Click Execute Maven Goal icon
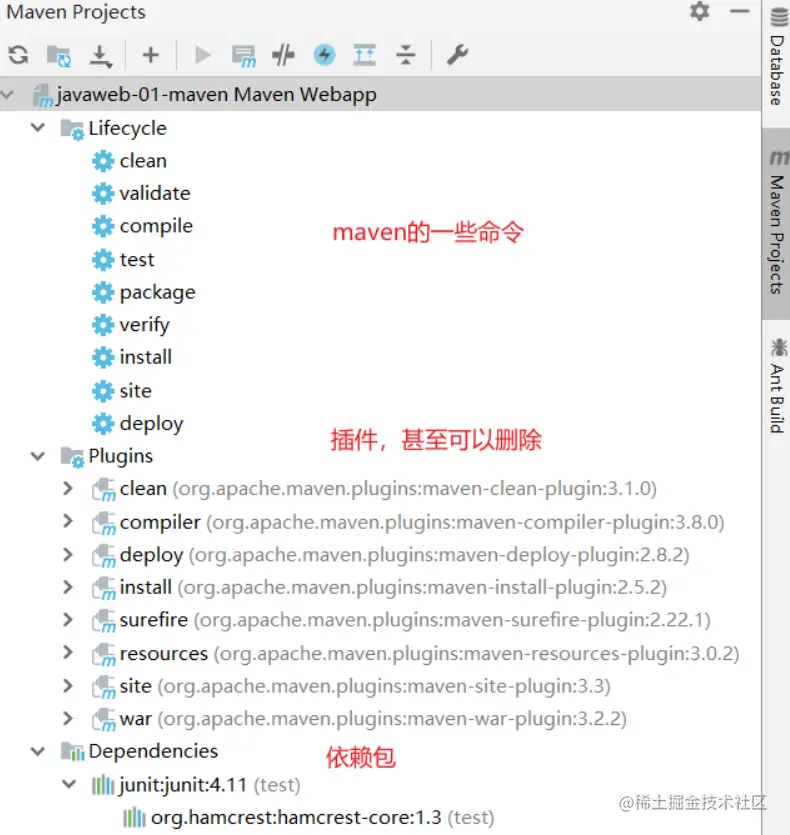 coord(244,56)
